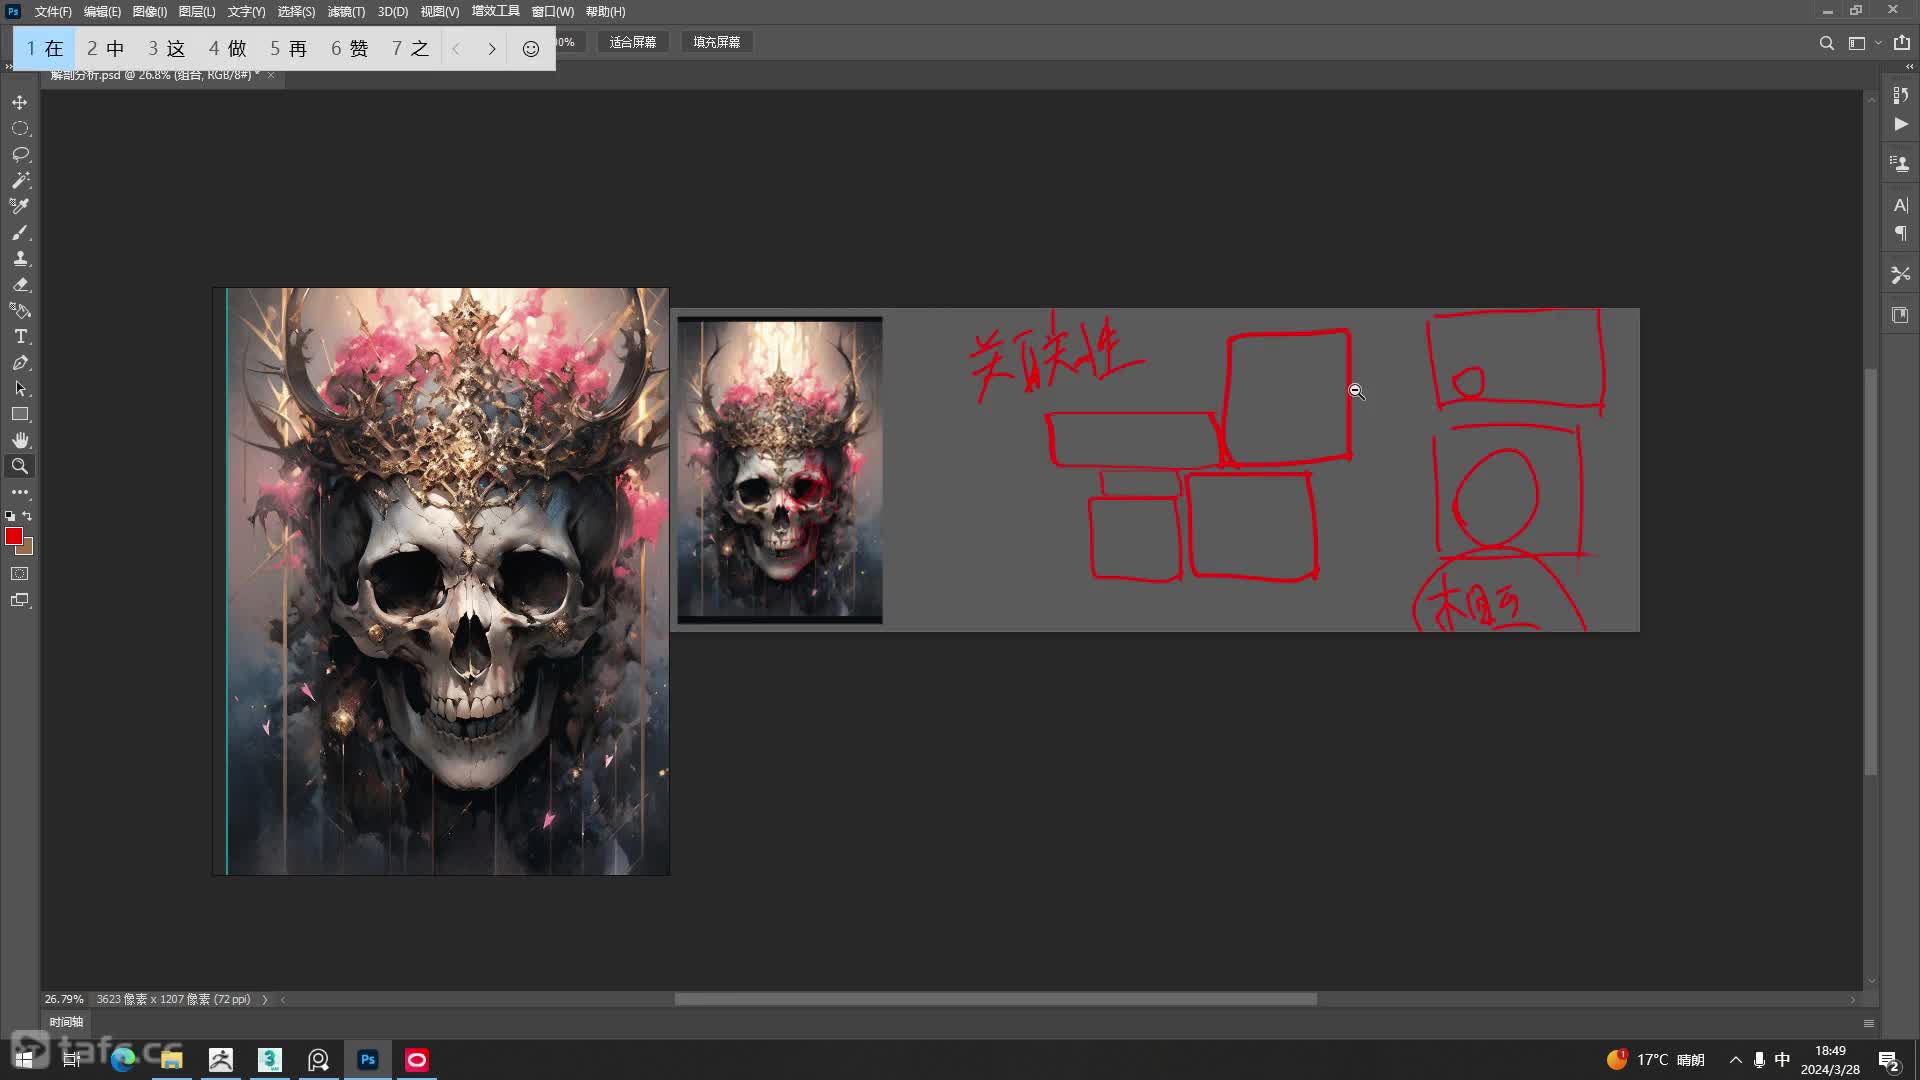Expand the status bar info arrow
Screen dimensions: 1920x1080
[x=265, y=999]
